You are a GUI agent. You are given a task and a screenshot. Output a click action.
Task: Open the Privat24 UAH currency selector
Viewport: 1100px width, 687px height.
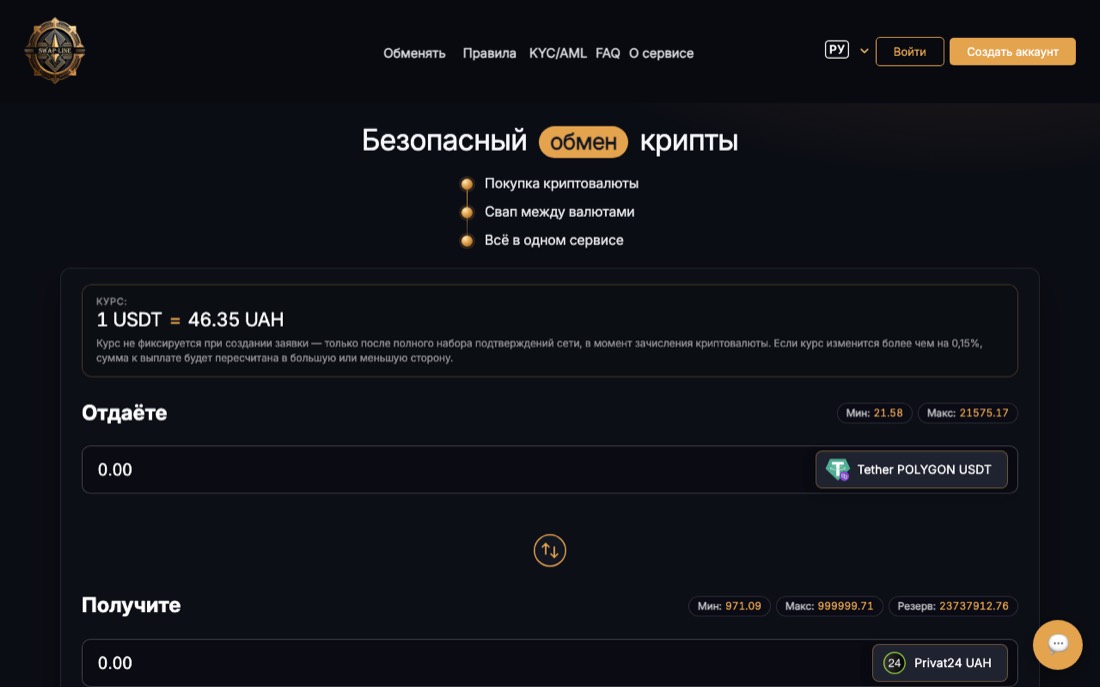[939, 663]
